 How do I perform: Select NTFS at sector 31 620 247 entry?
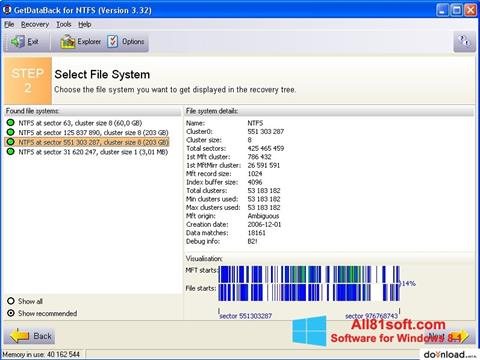tap(93, 152)
